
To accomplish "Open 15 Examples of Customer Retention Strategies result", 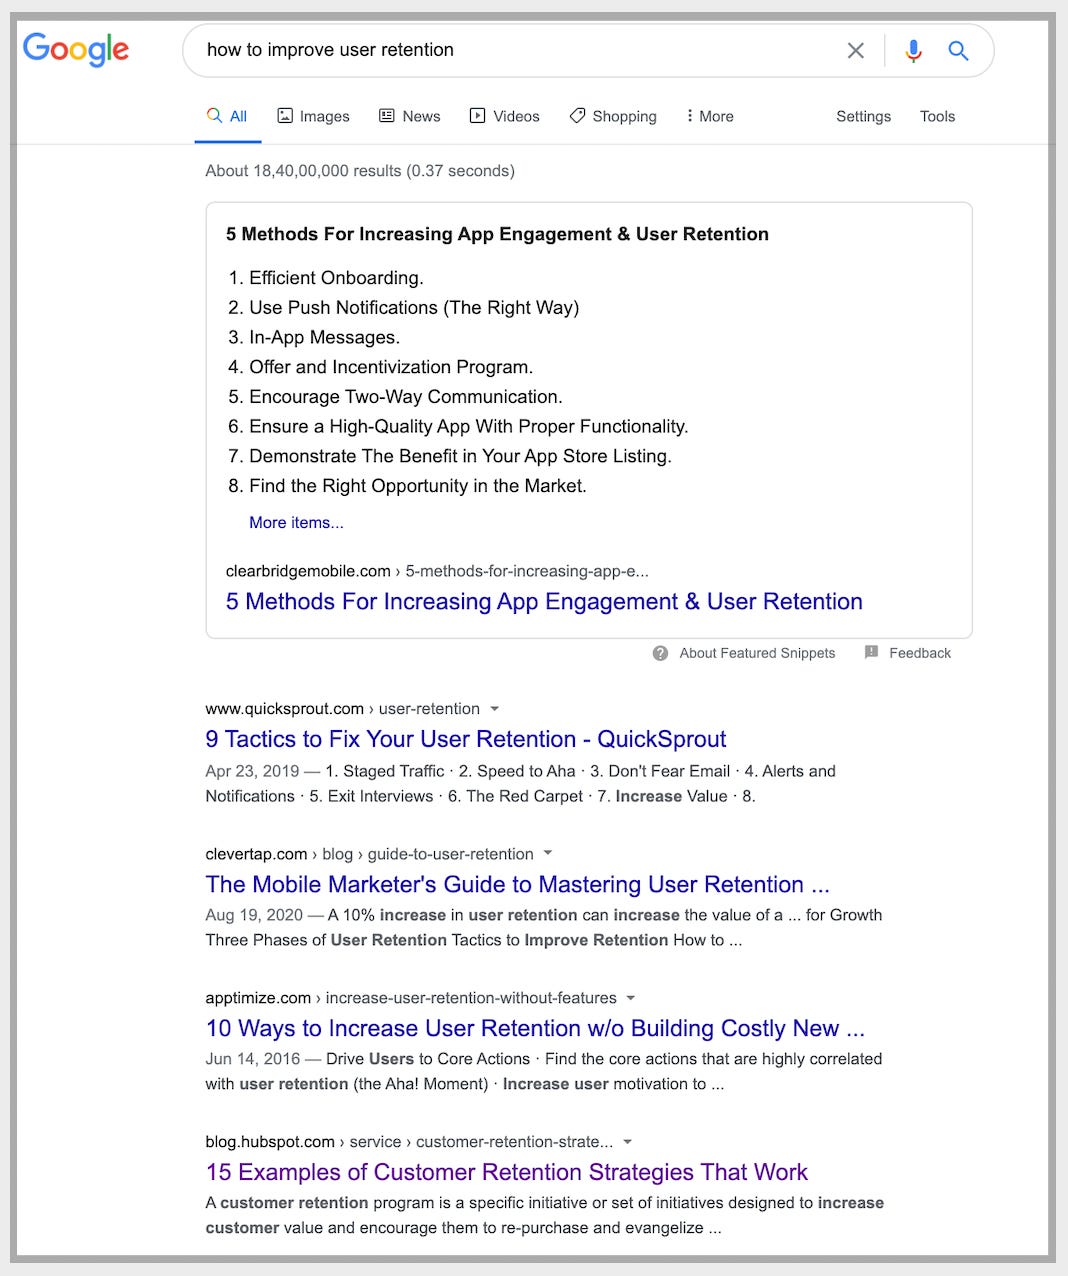I will pos(507,1172).
